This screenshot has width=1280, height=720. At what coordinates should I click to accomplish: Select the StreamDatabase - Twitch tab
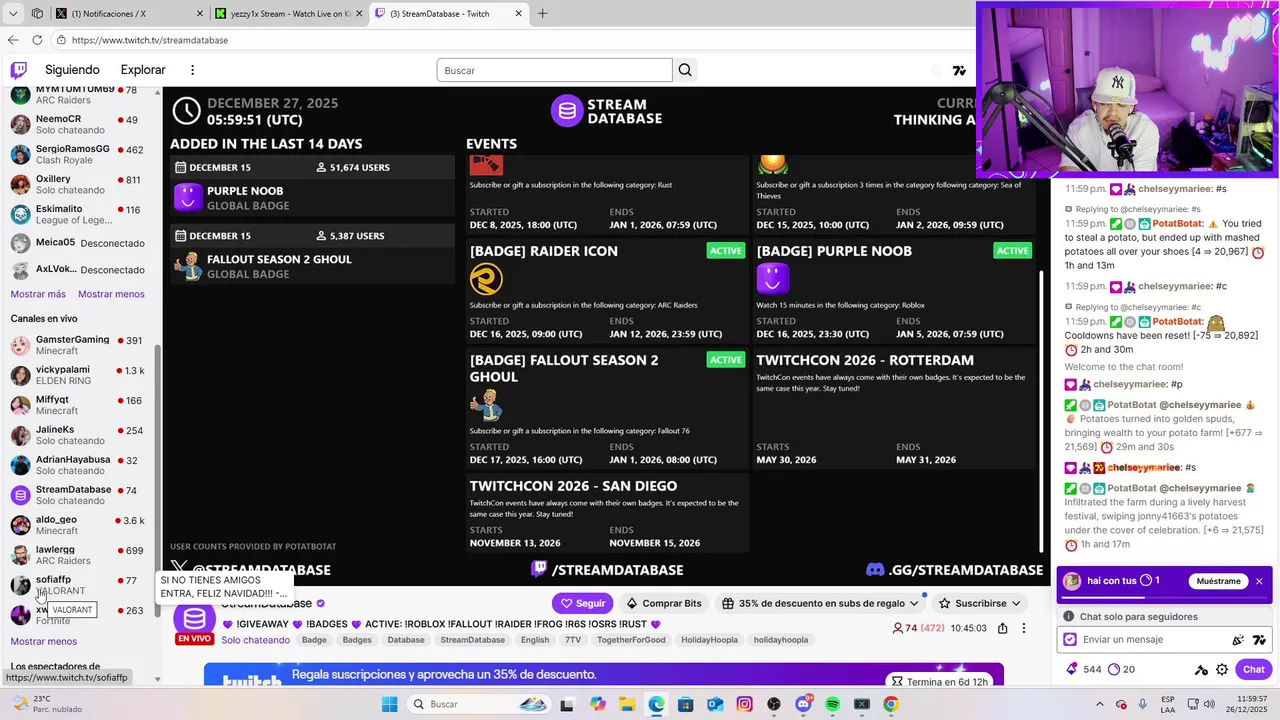450,14
